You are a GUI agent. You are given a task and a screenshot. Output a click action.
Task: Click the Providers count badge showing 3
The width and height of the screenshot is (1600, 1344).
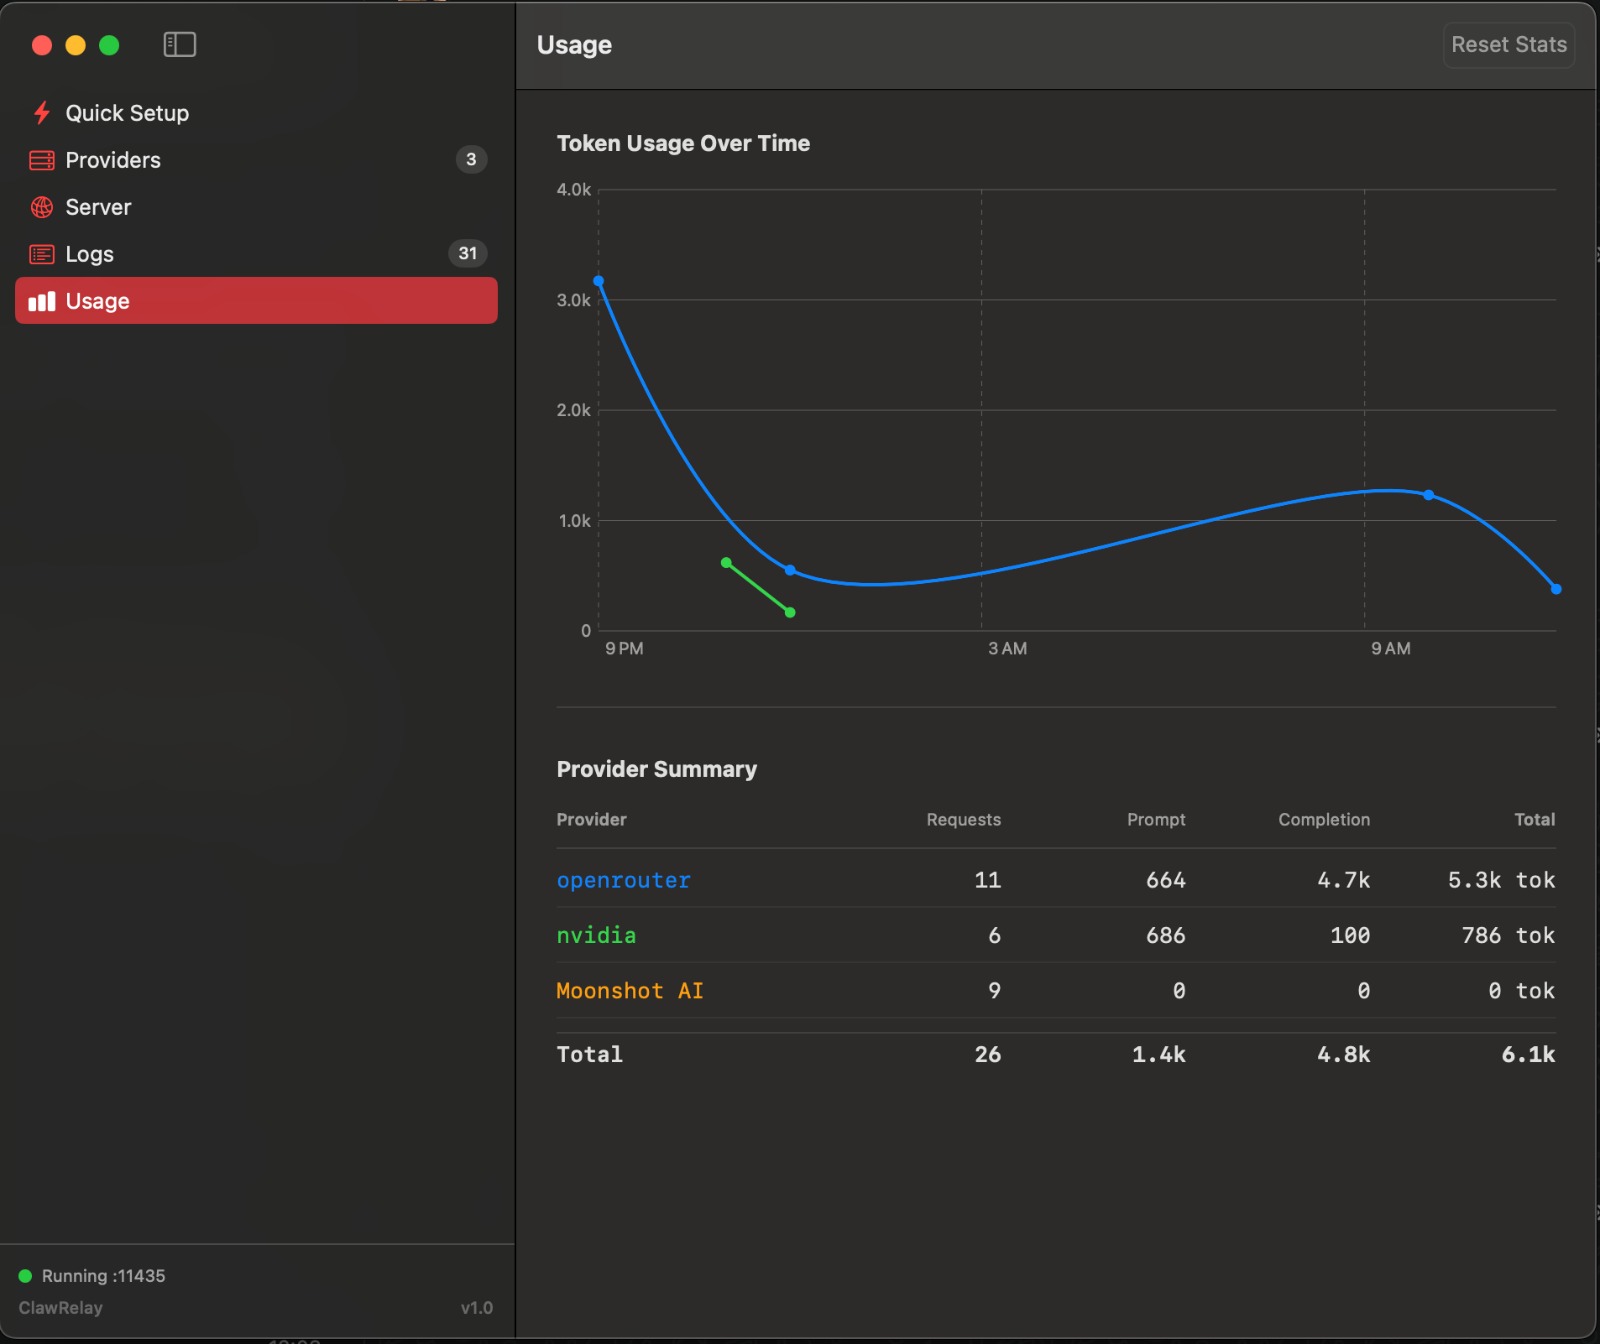[471, 159]
